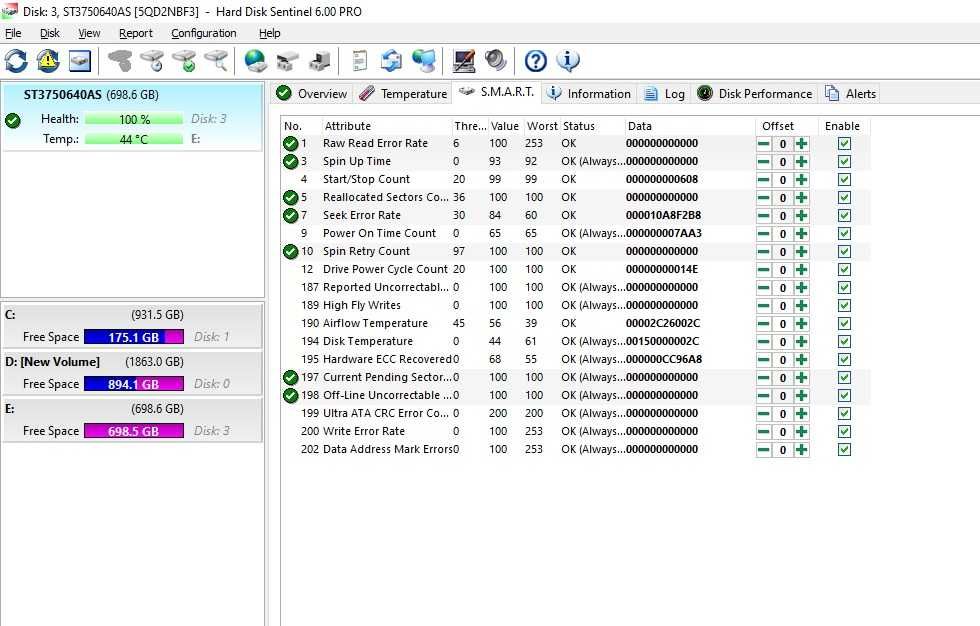Click the Attribute column header
The height and width of the screenshot is (626, 980).
click(x=386, y=126)
